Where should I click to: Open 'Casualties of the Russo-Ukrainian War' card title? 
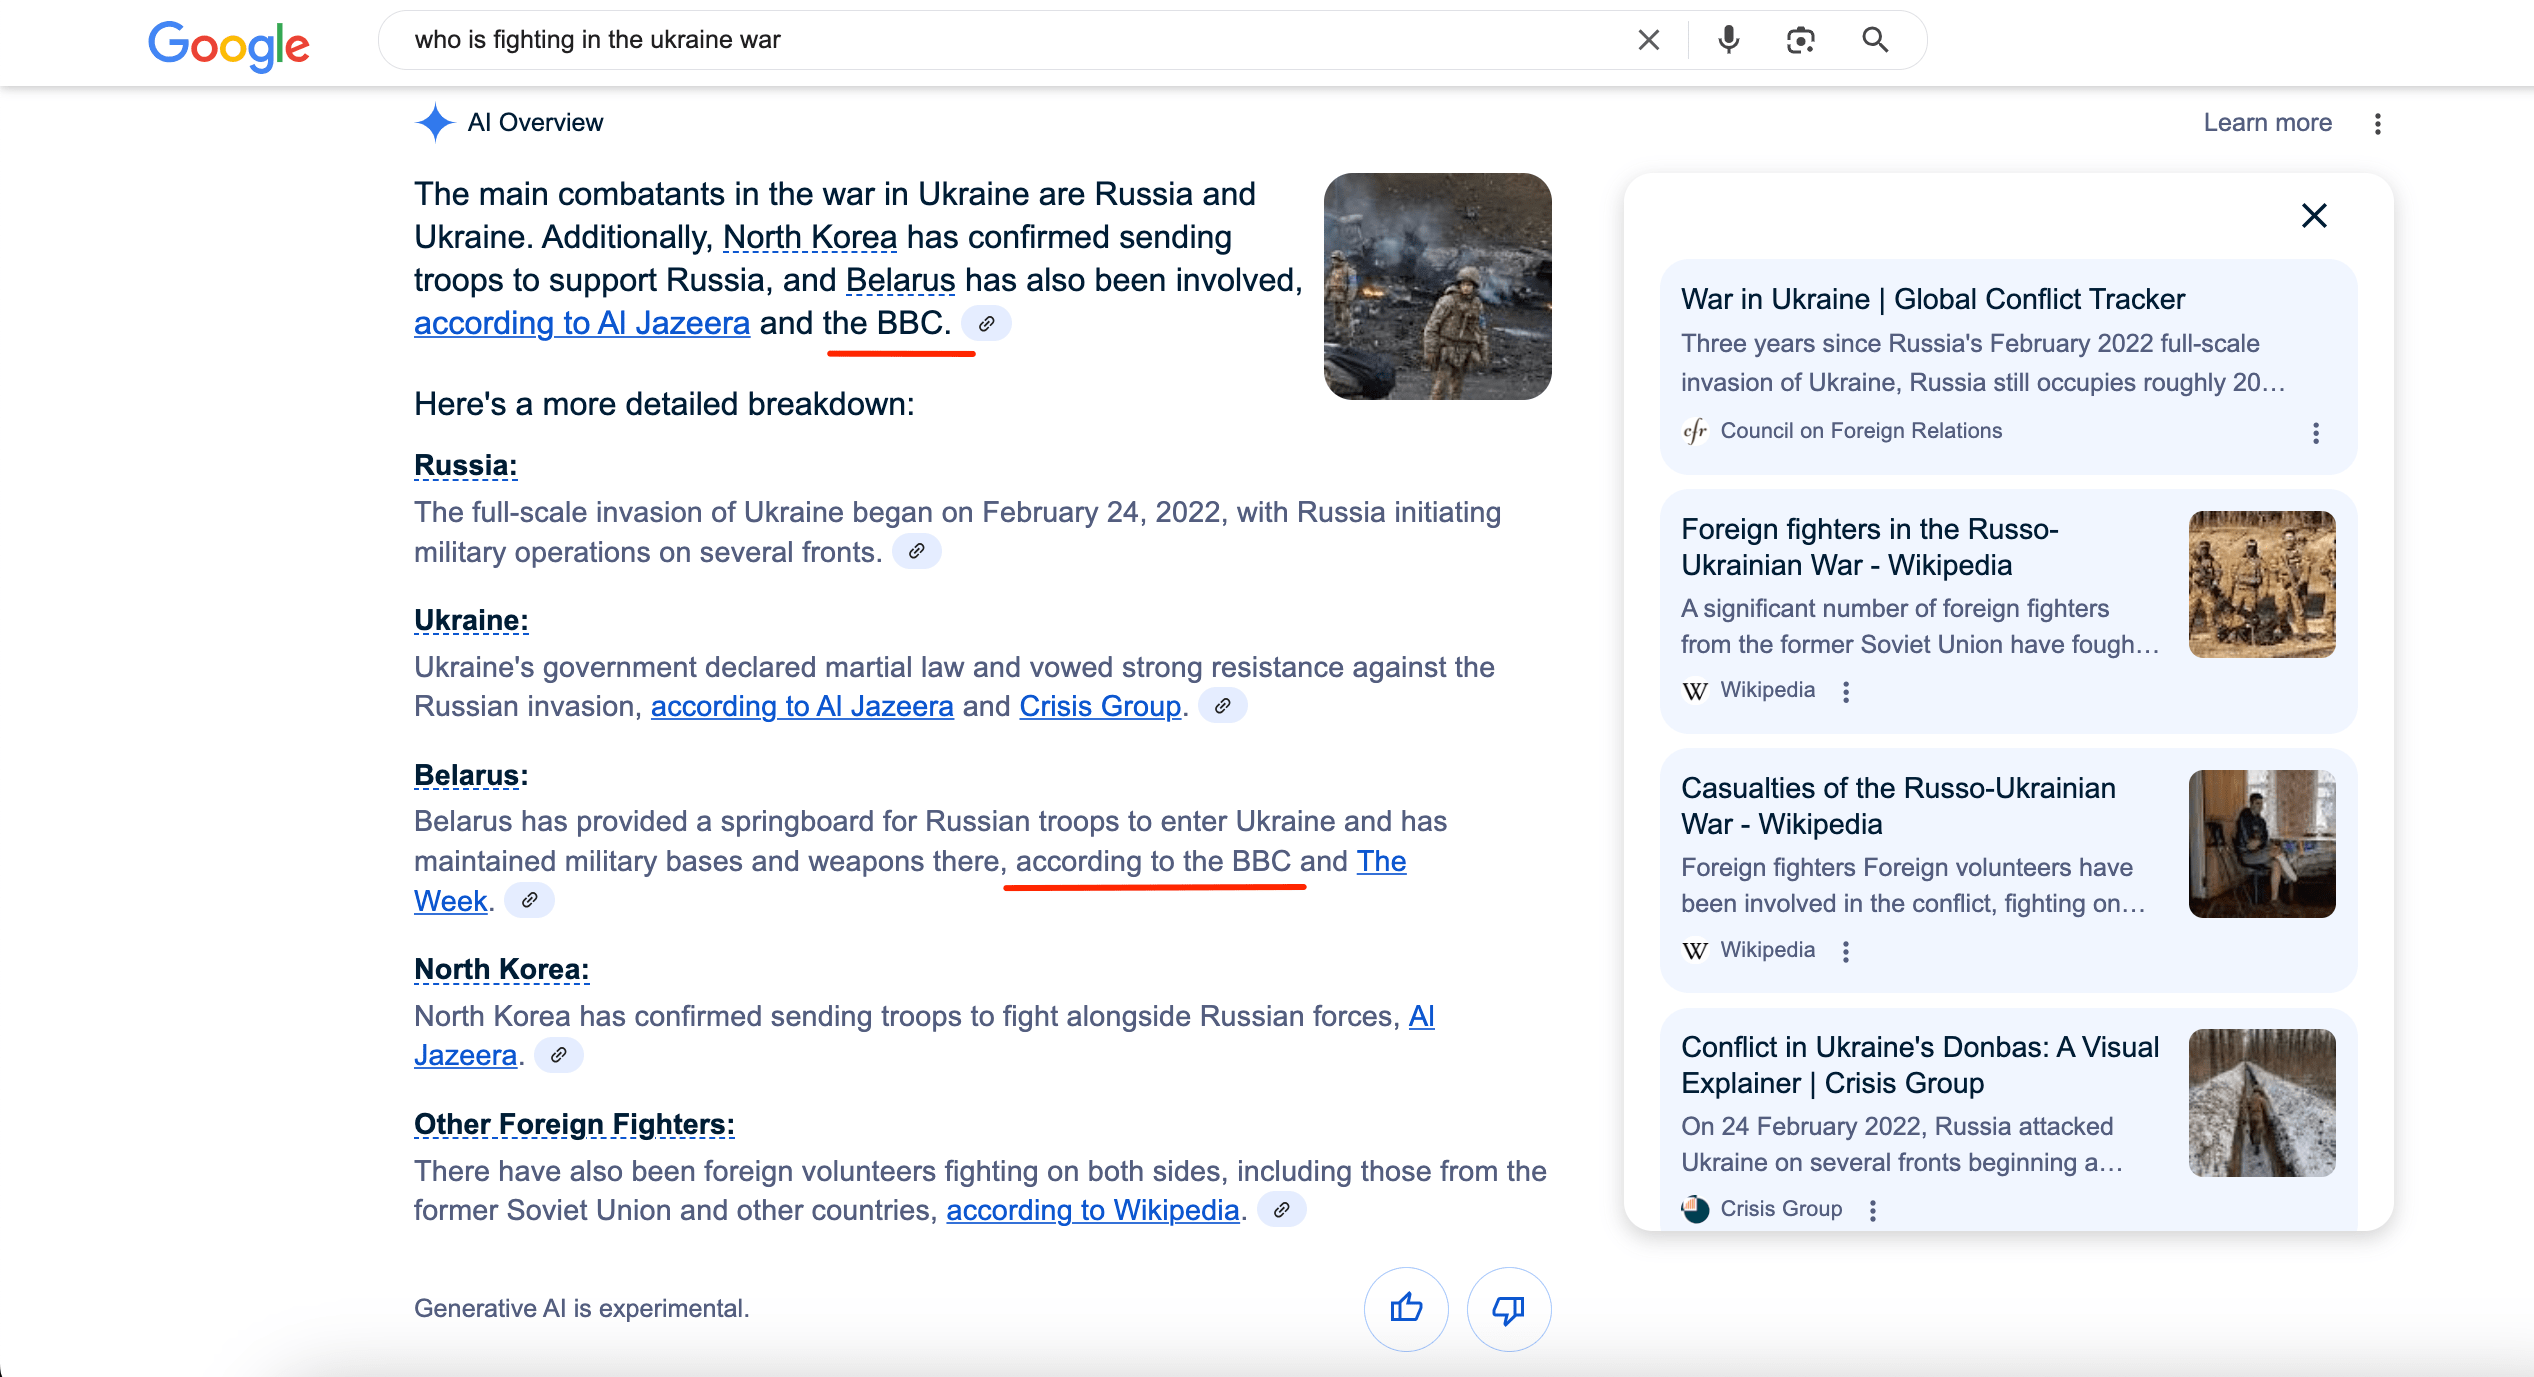tap(1898, 806)
